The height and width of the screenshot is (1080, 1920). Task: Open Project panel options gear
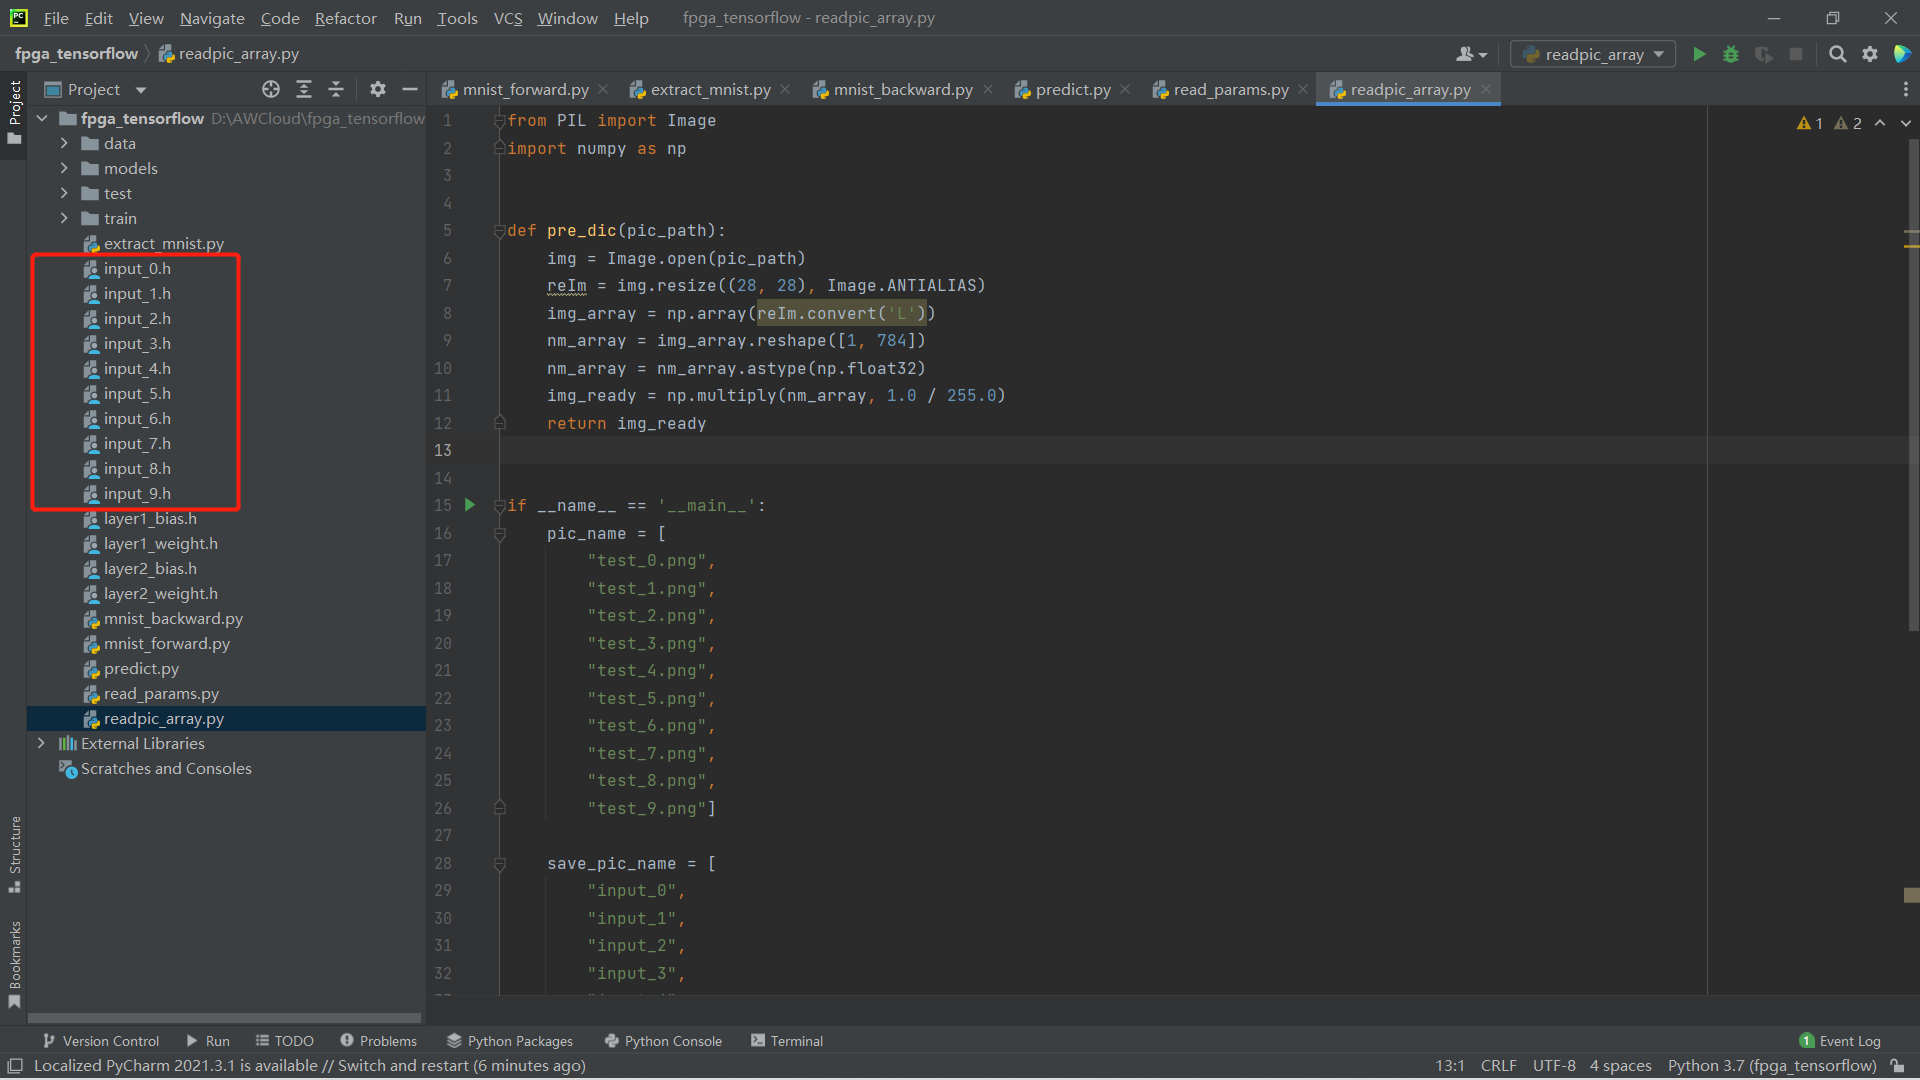point(377,89)
